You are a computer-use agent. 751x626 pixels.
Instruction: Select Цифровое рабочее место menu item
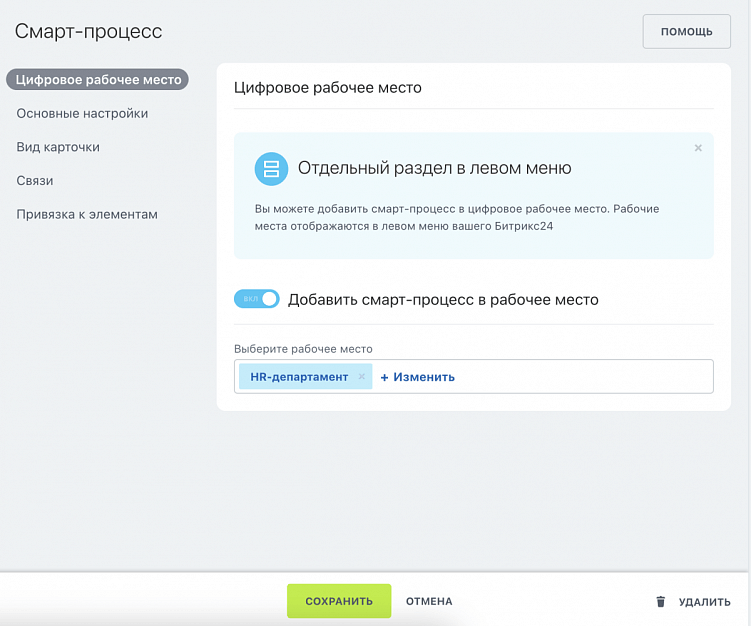[98, 80]
